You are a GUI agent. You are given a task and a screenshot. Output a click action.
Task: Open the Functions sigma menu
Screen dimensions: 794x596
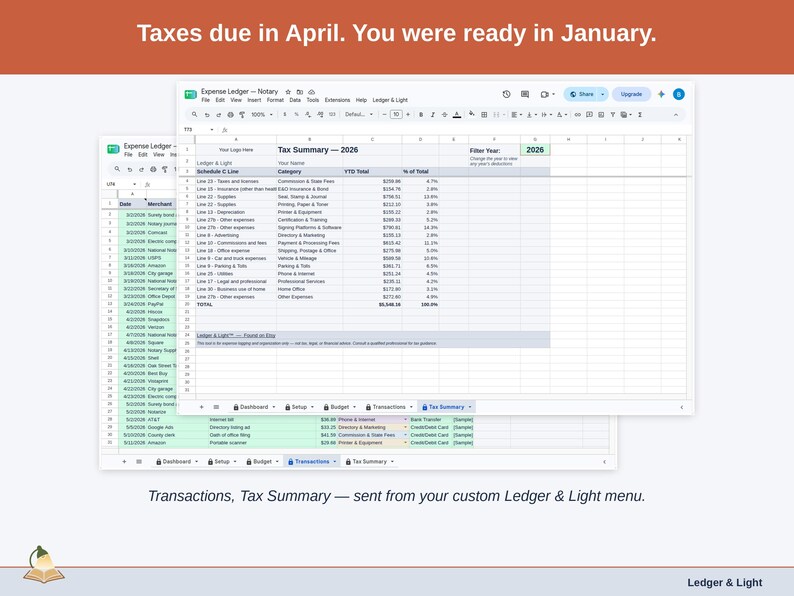(640, 115)
